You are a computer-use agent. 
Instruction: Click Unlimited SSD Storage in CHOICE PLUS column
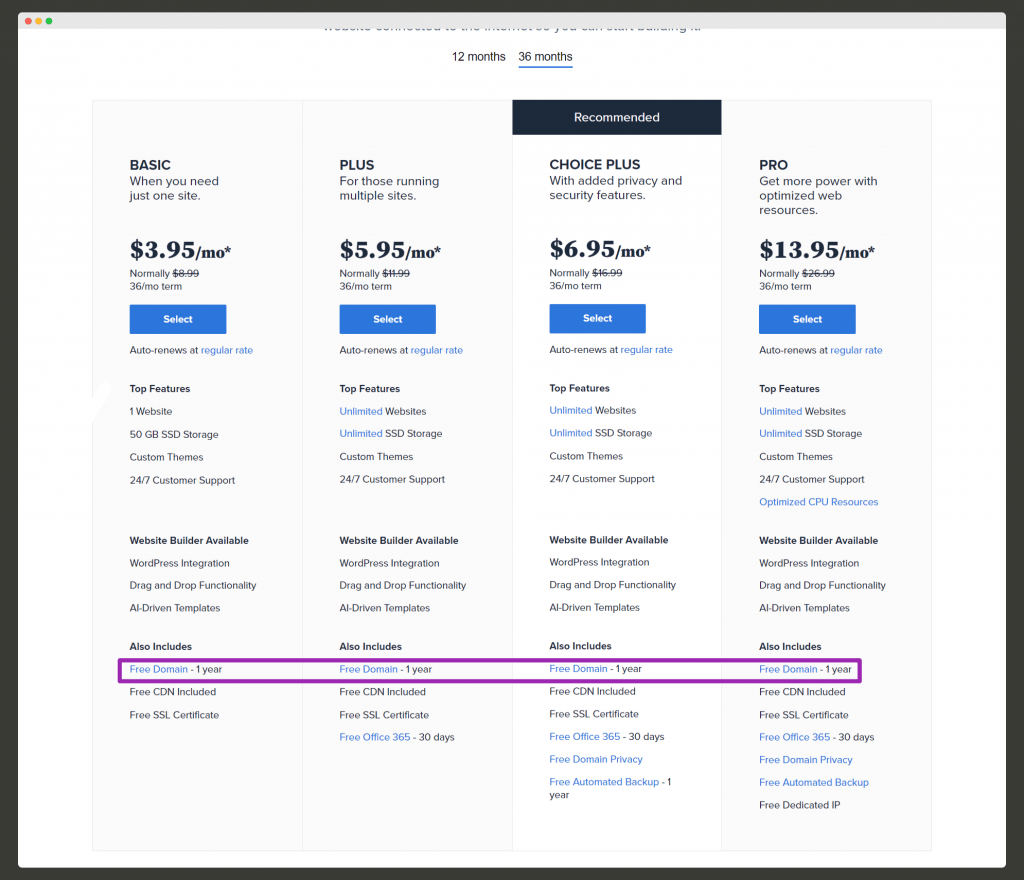571,434
